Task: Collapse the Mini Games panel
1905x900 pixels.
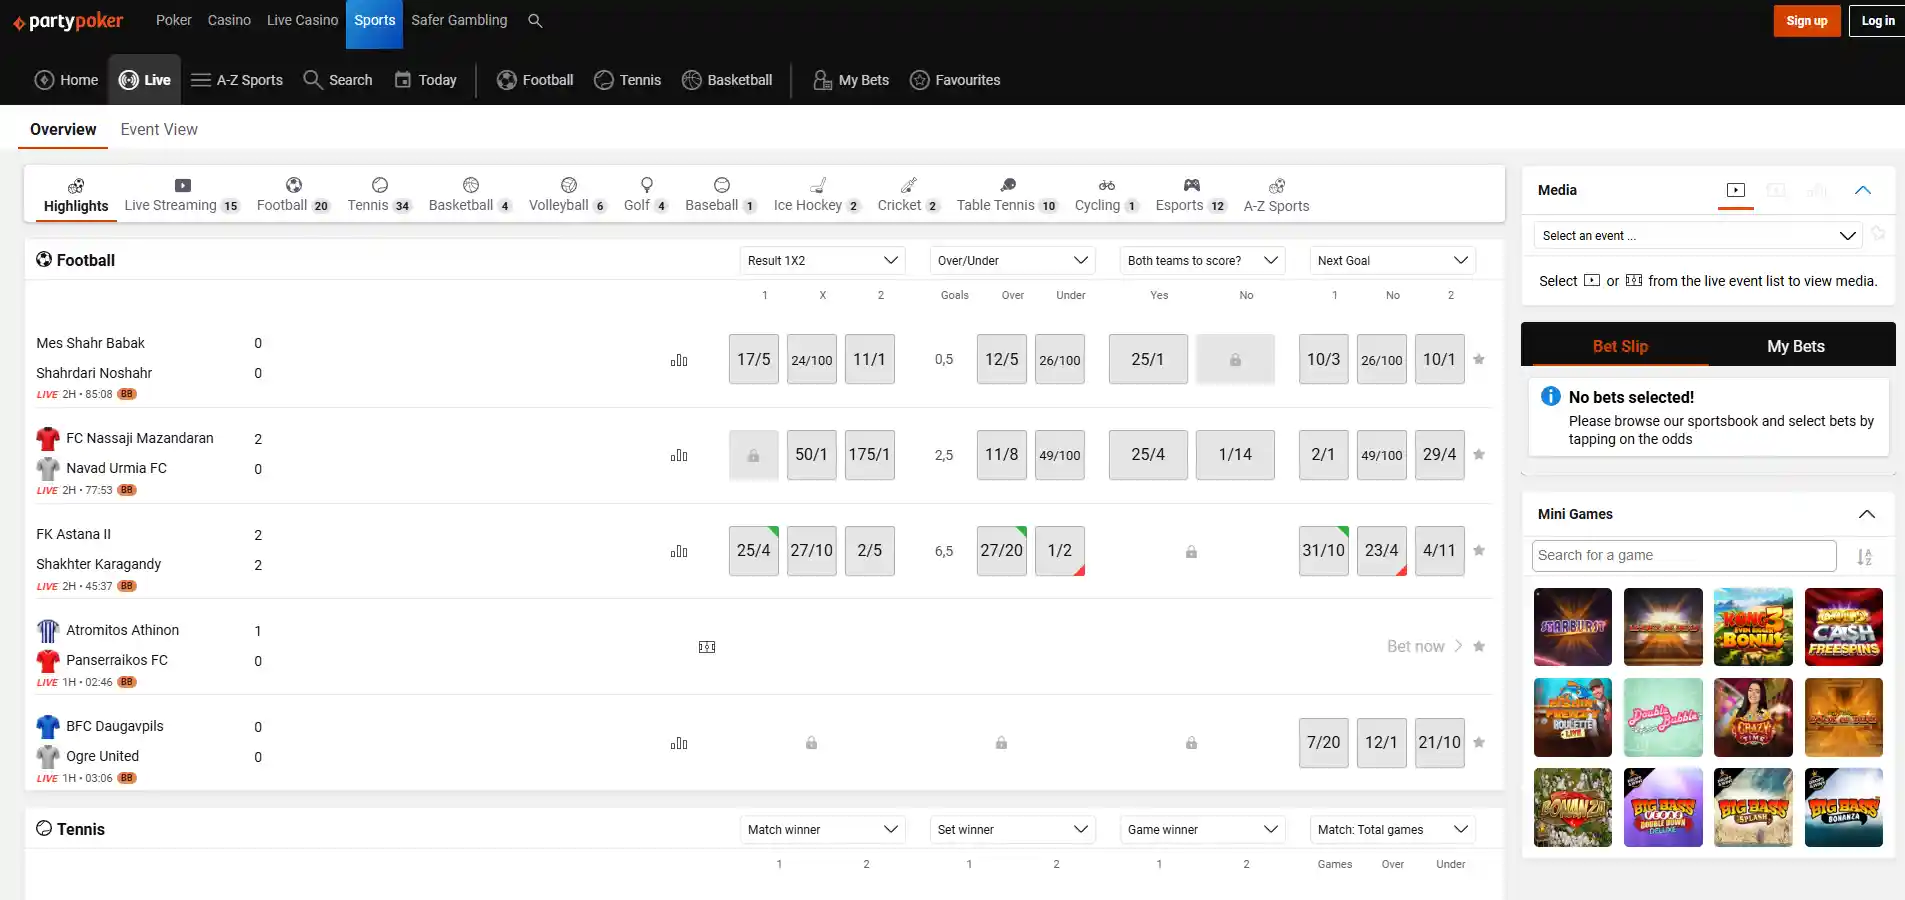Action: coord(1866,514)
